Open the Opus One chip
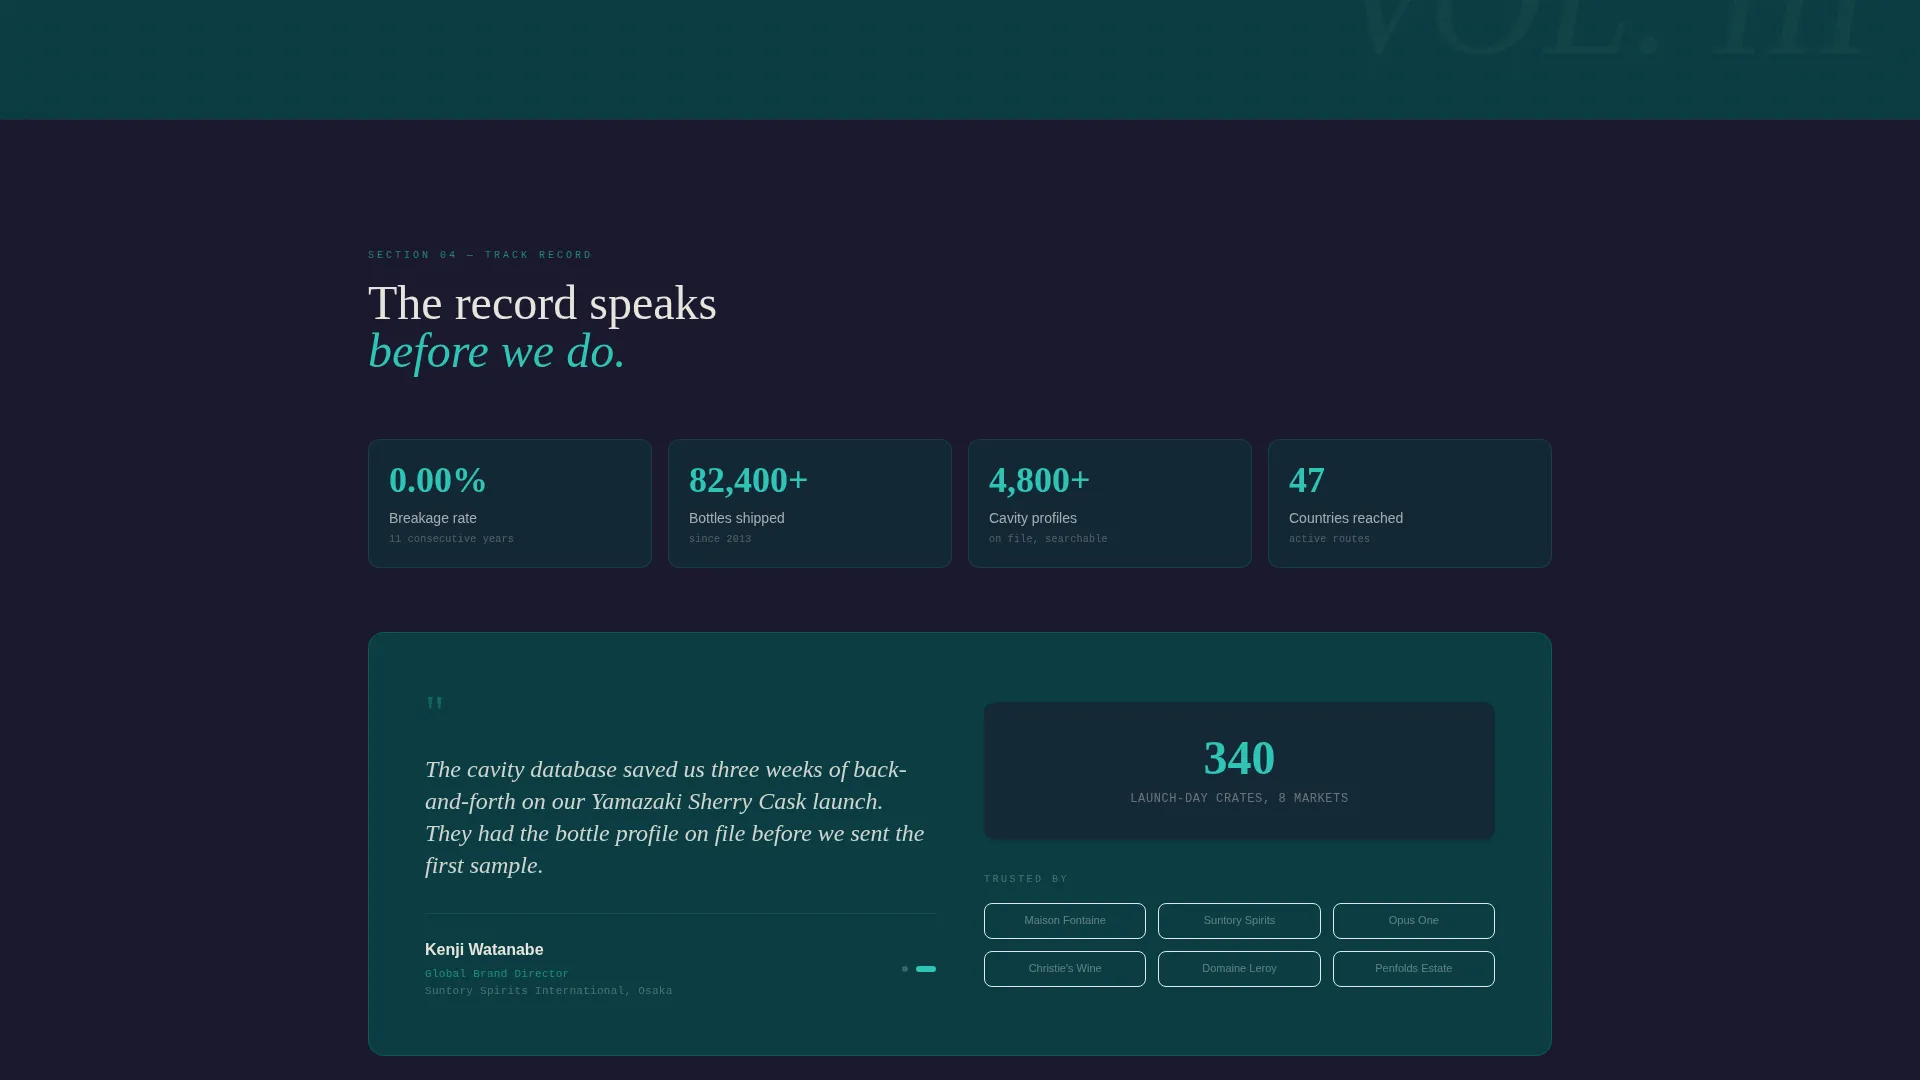The width and height of the screenshot is (1920, 1080). [x=1413, y=921]
